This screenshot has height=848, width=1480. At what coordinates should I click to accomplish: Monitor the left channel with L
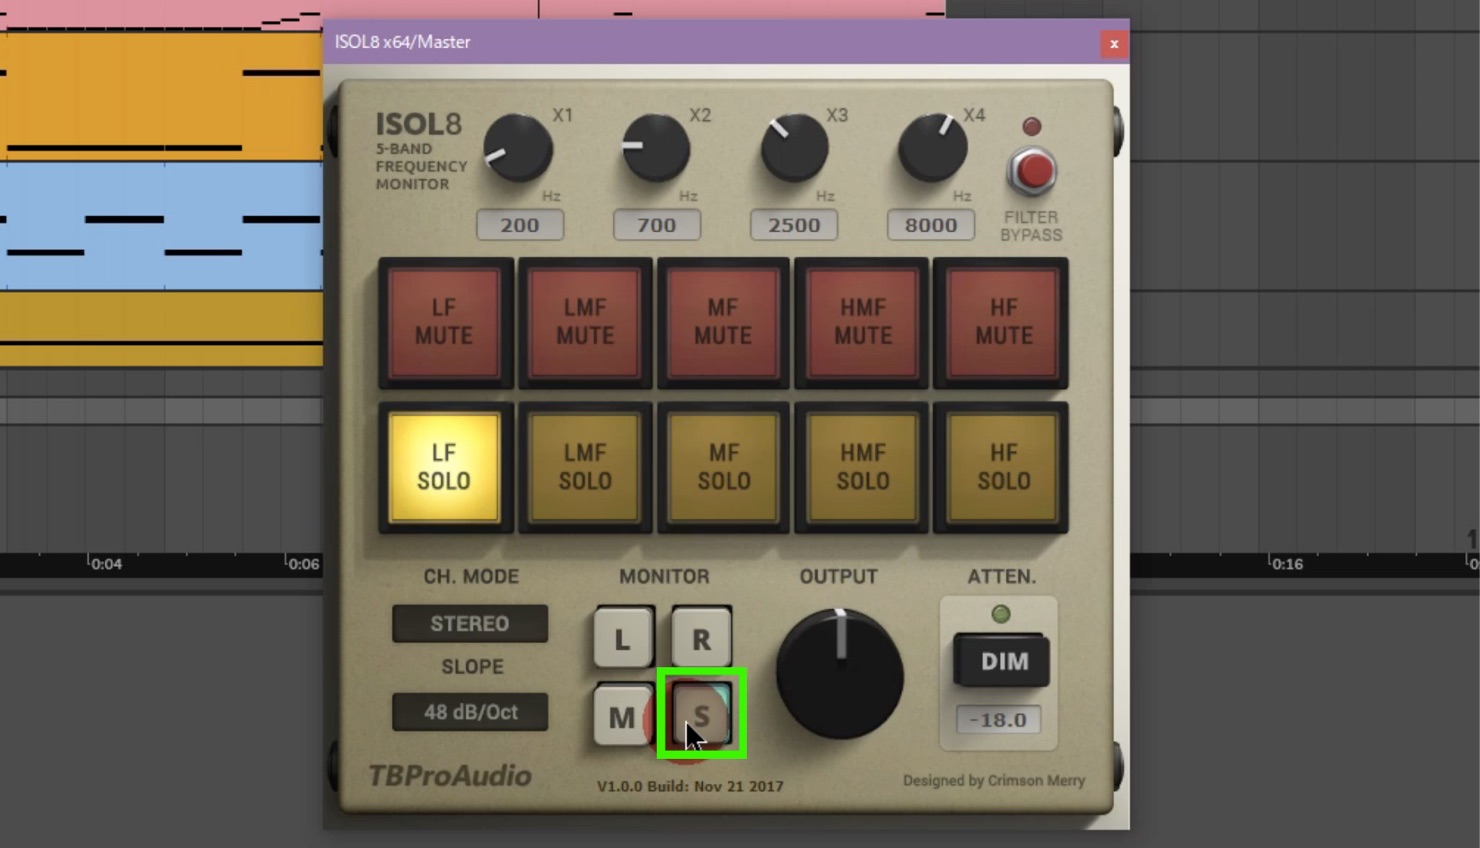click(x=623, y=638)
